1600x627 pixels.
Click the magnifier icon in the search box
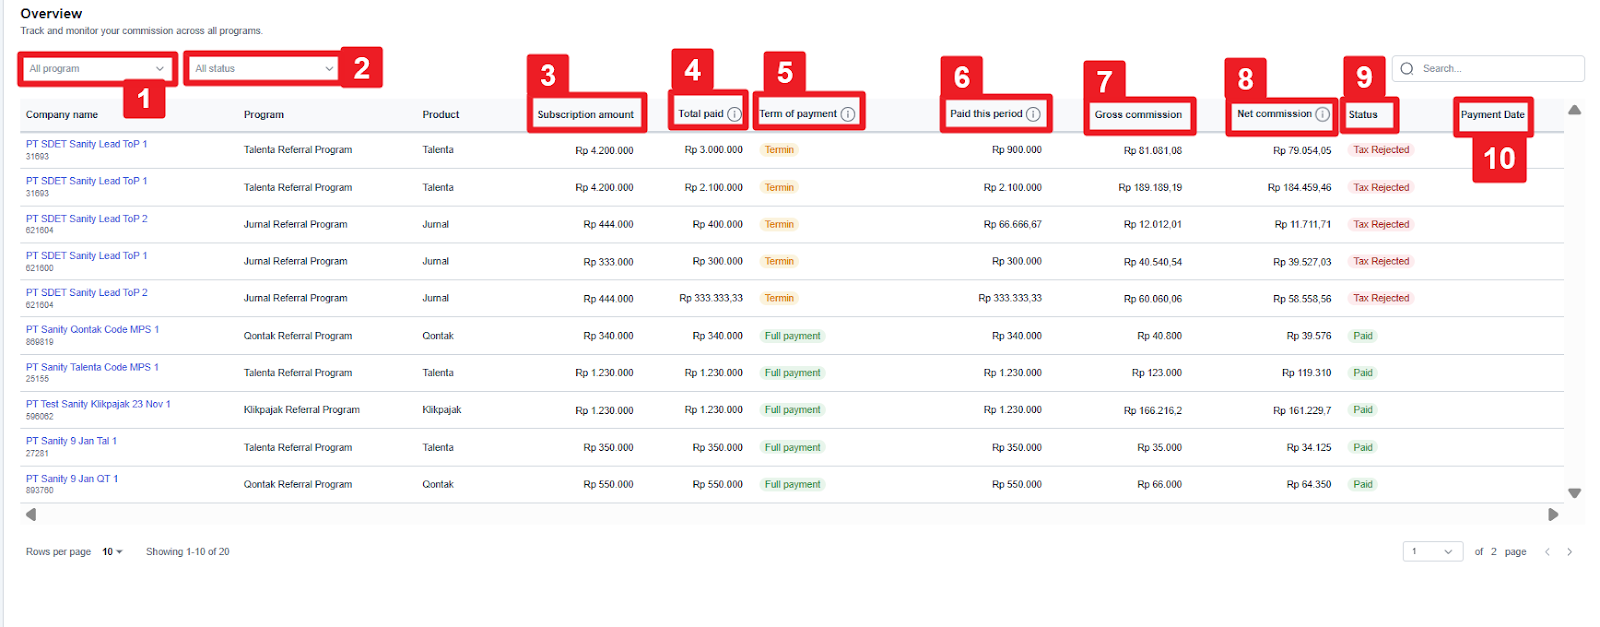point(1407,69)
